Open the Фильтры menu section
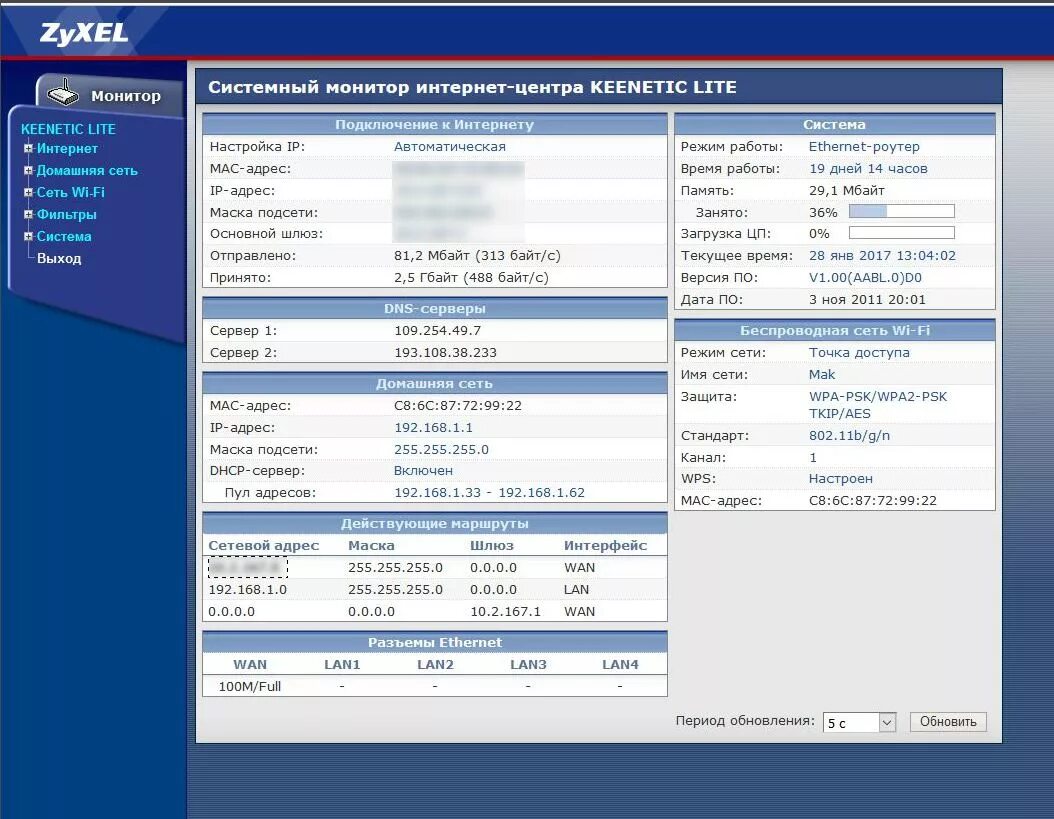 point(67,214)
